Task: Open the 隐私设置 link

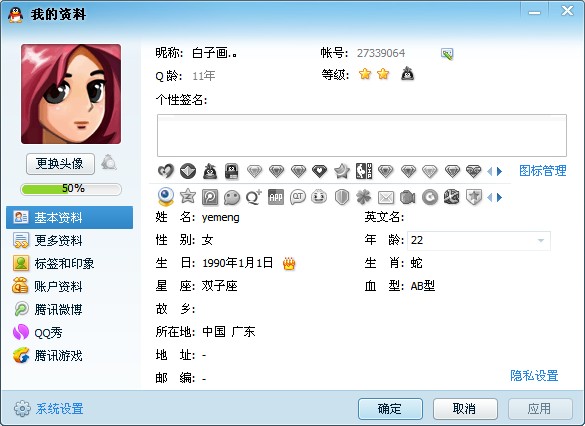Action: coord(534,375)
